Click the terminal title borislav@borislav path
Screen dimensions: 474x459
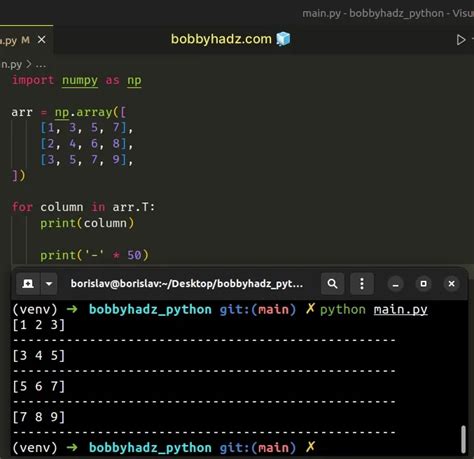tap(187, 284)
